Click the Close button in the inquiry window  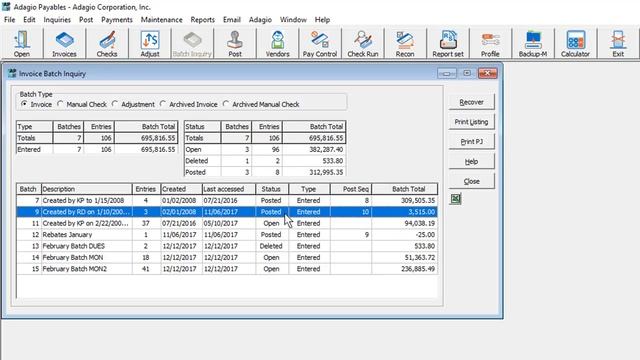[x=471, y=181]
